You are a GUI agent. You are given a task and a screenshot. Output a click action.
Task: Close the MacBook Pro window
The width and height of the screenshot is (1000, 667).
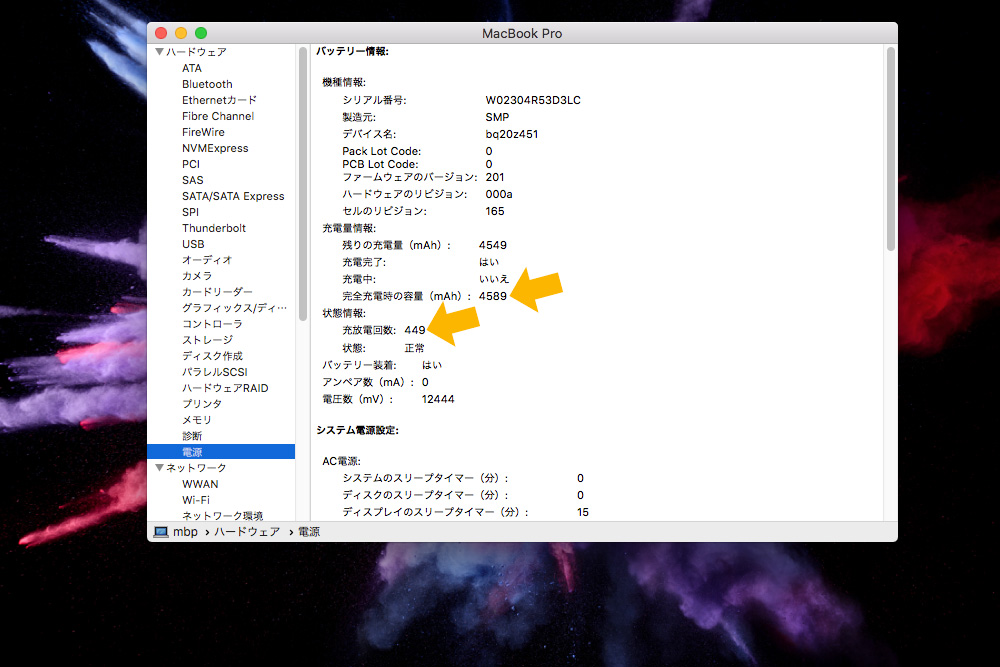coord(161,33)
